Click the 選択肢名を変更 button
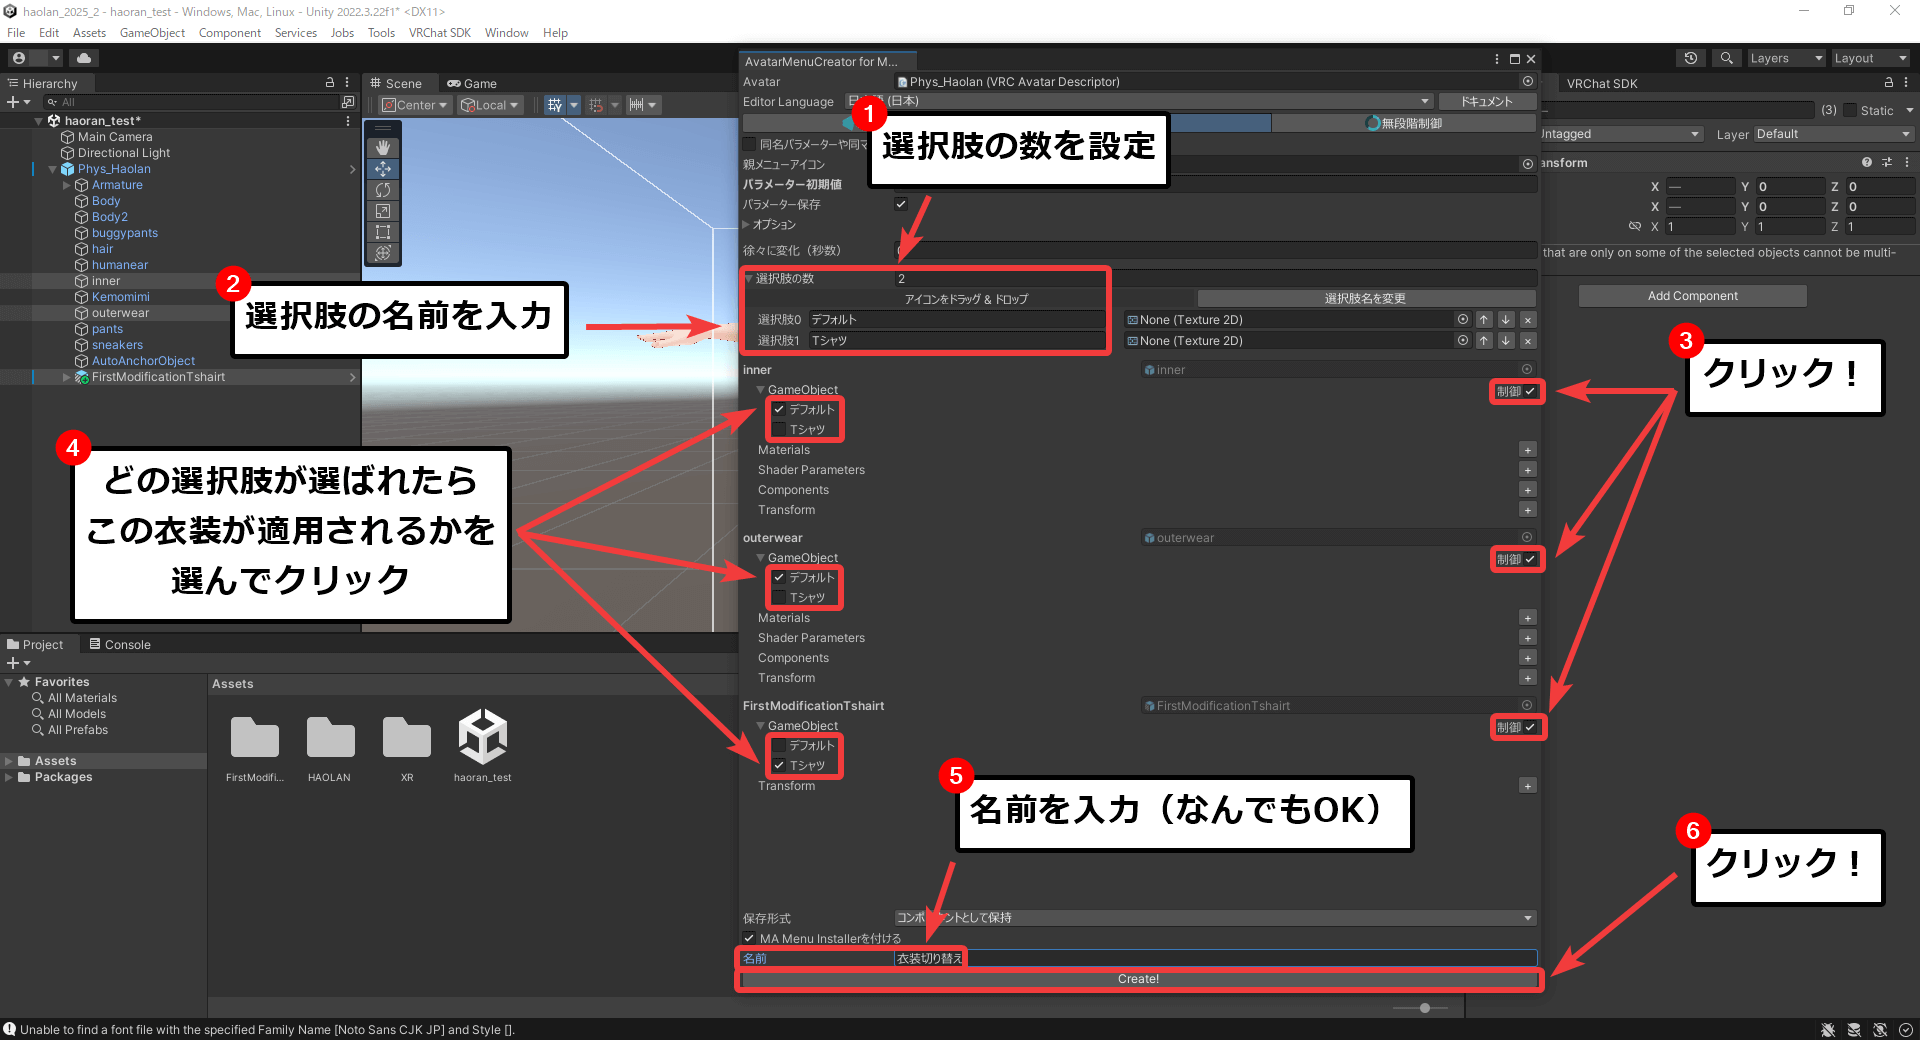This screenshot has height=1040, width=1920. point(1366,298)
